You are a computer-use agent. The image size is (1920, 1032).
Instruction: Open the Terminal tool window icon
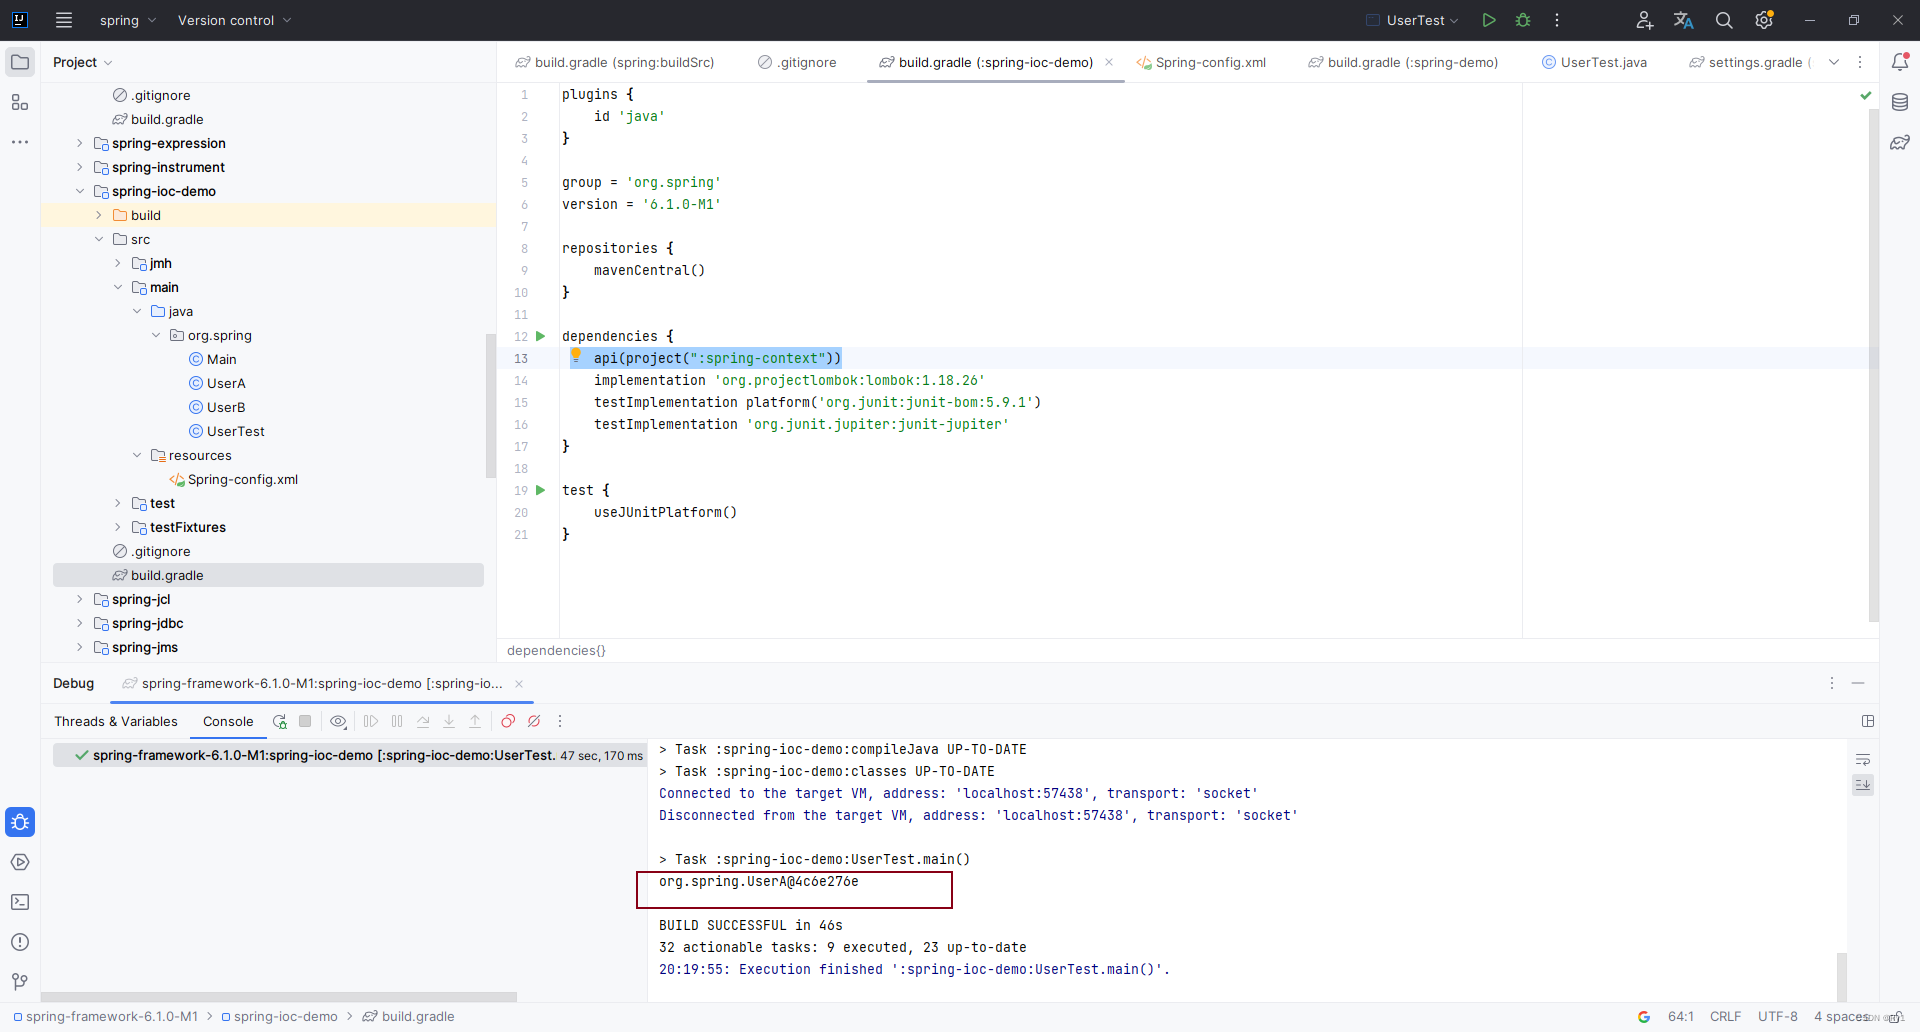[x=20, y=902]
